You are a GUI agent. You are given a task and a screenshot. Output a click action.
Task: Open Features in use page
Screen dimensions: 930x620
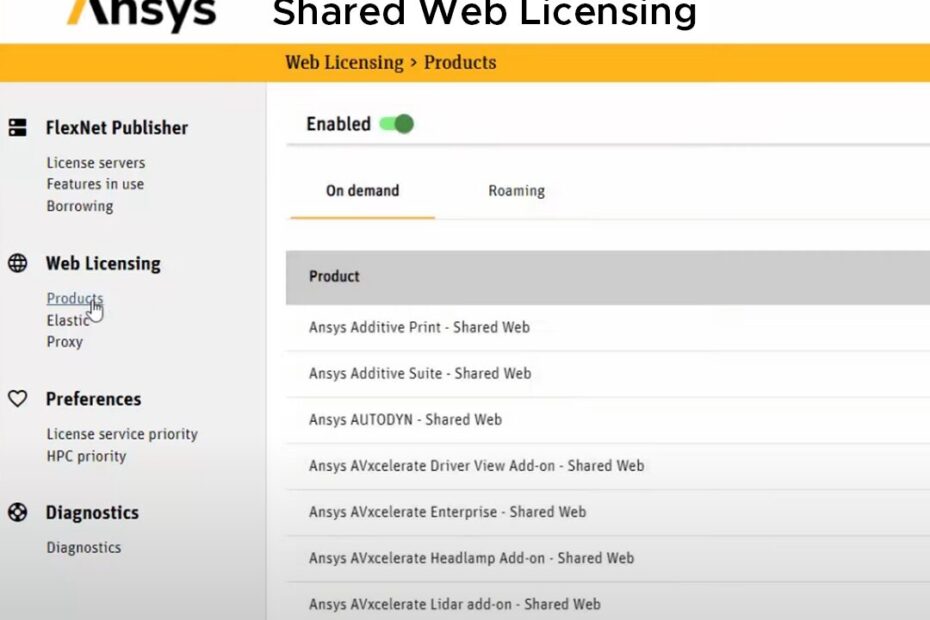click(95, 184)
